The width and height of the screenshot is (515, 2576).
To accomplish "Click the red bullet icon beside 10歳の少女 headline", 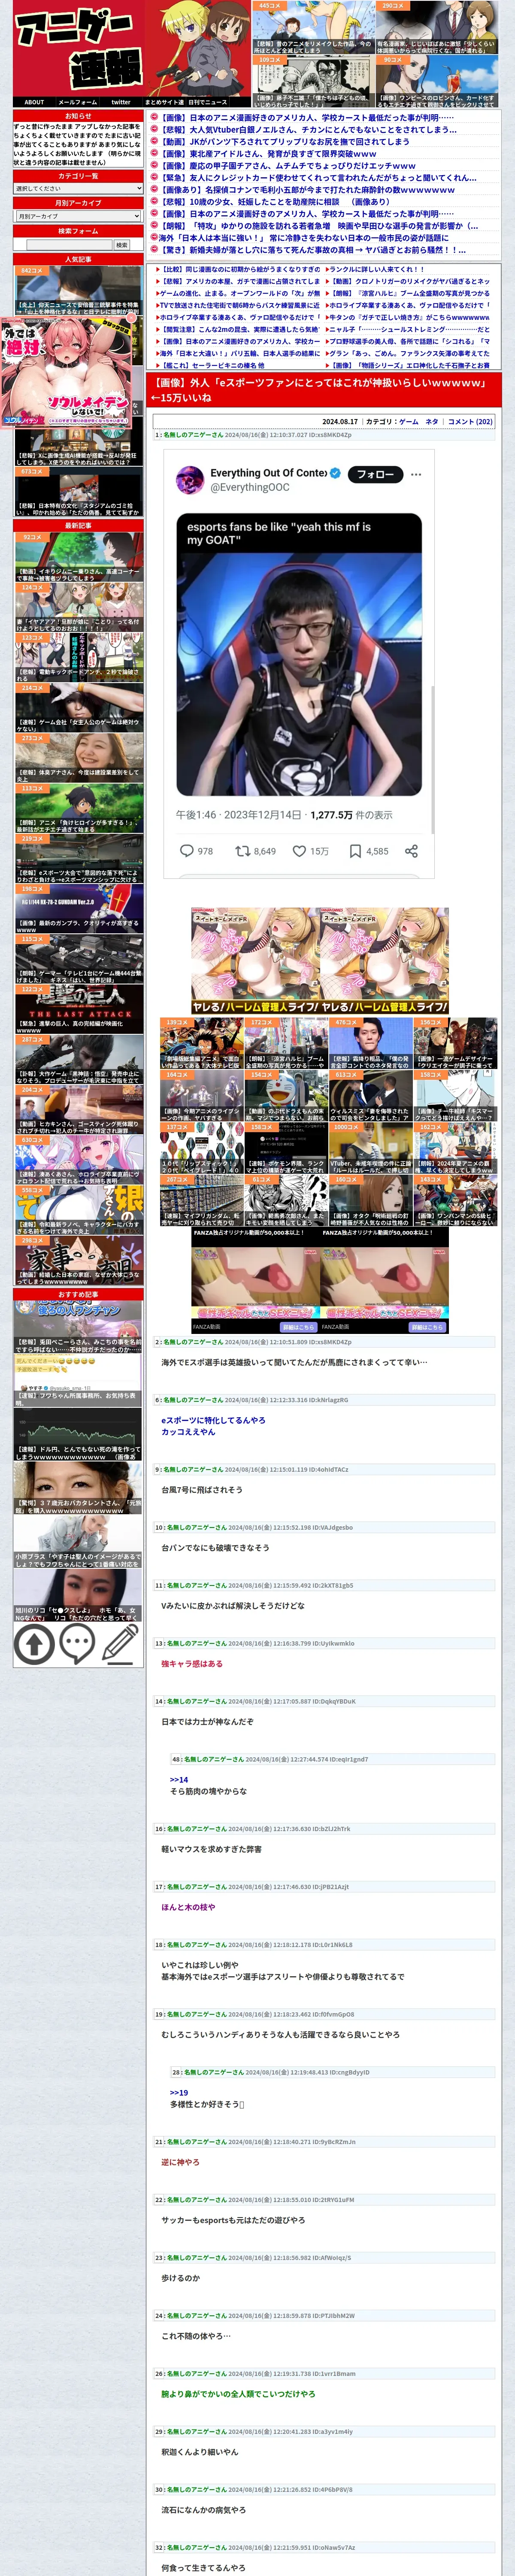I will [154, 201].
